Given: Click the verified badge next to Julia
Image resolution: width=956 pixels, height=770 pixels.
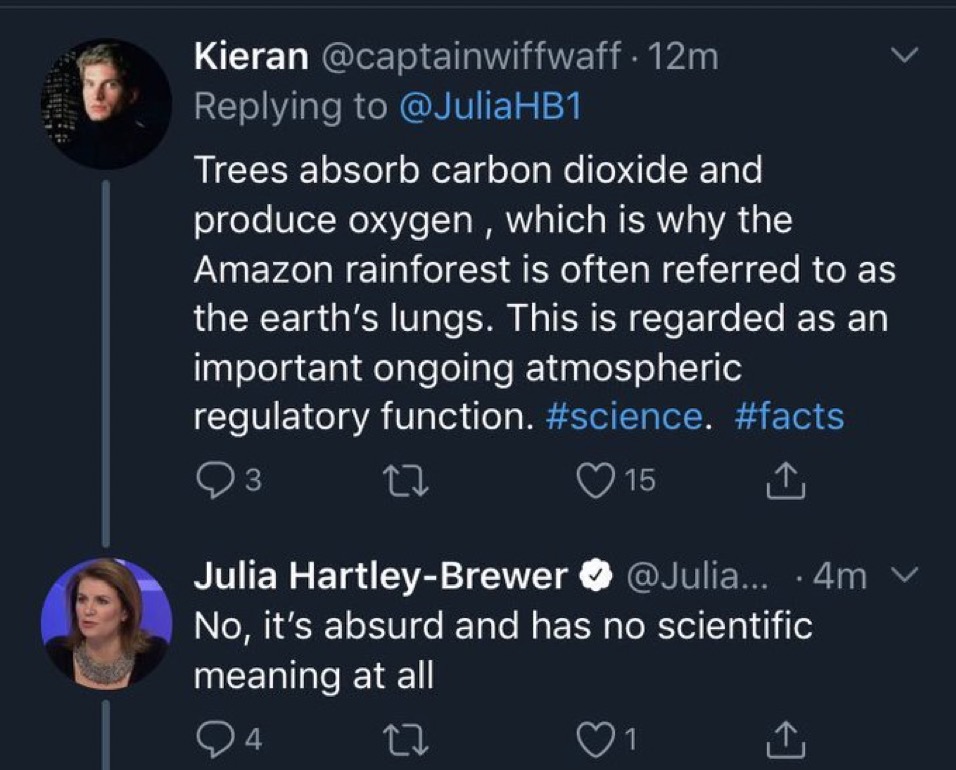Looking at the screenshot, I should (x=597, y=577).
